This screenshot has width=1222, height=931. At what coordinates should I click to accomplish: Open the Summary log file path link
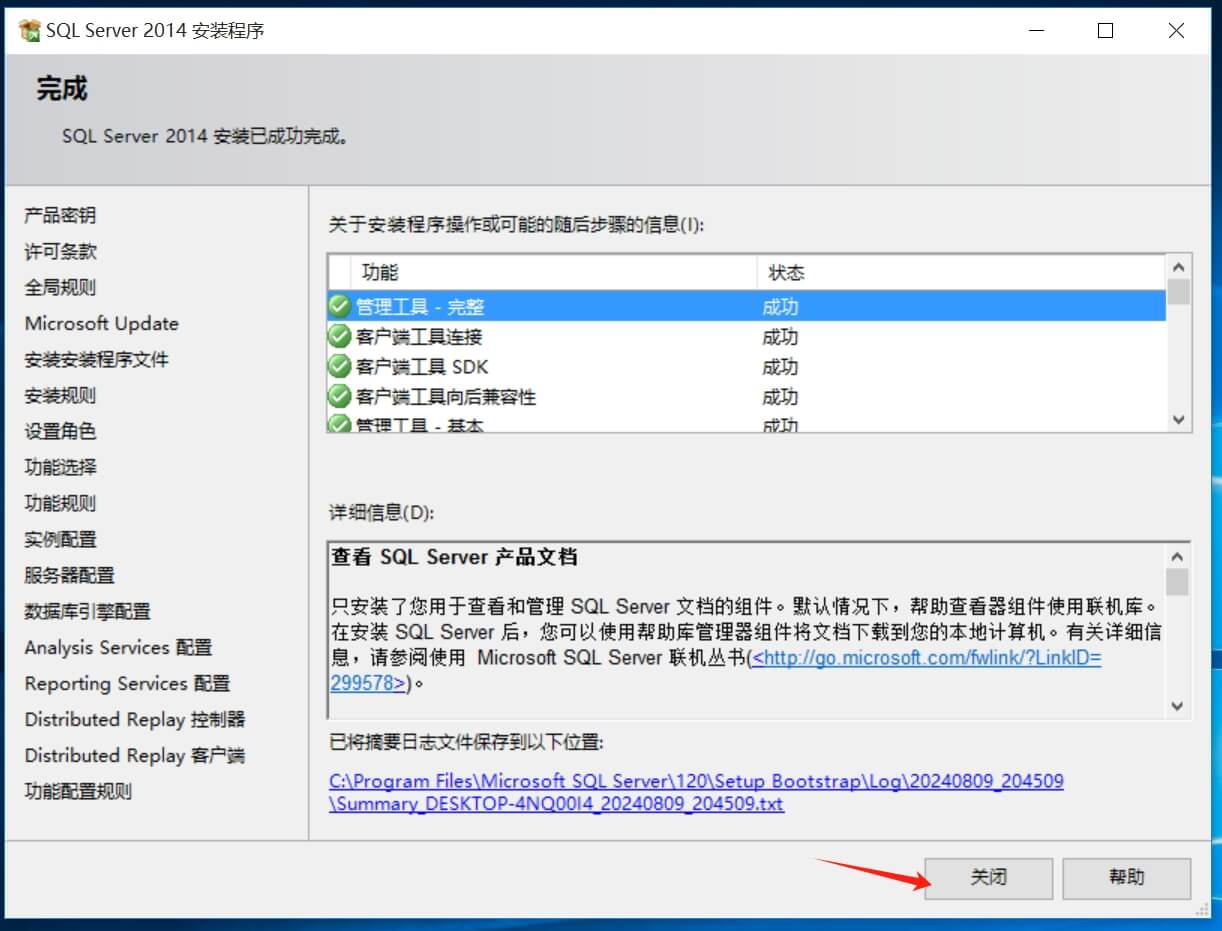click(696, 781)
